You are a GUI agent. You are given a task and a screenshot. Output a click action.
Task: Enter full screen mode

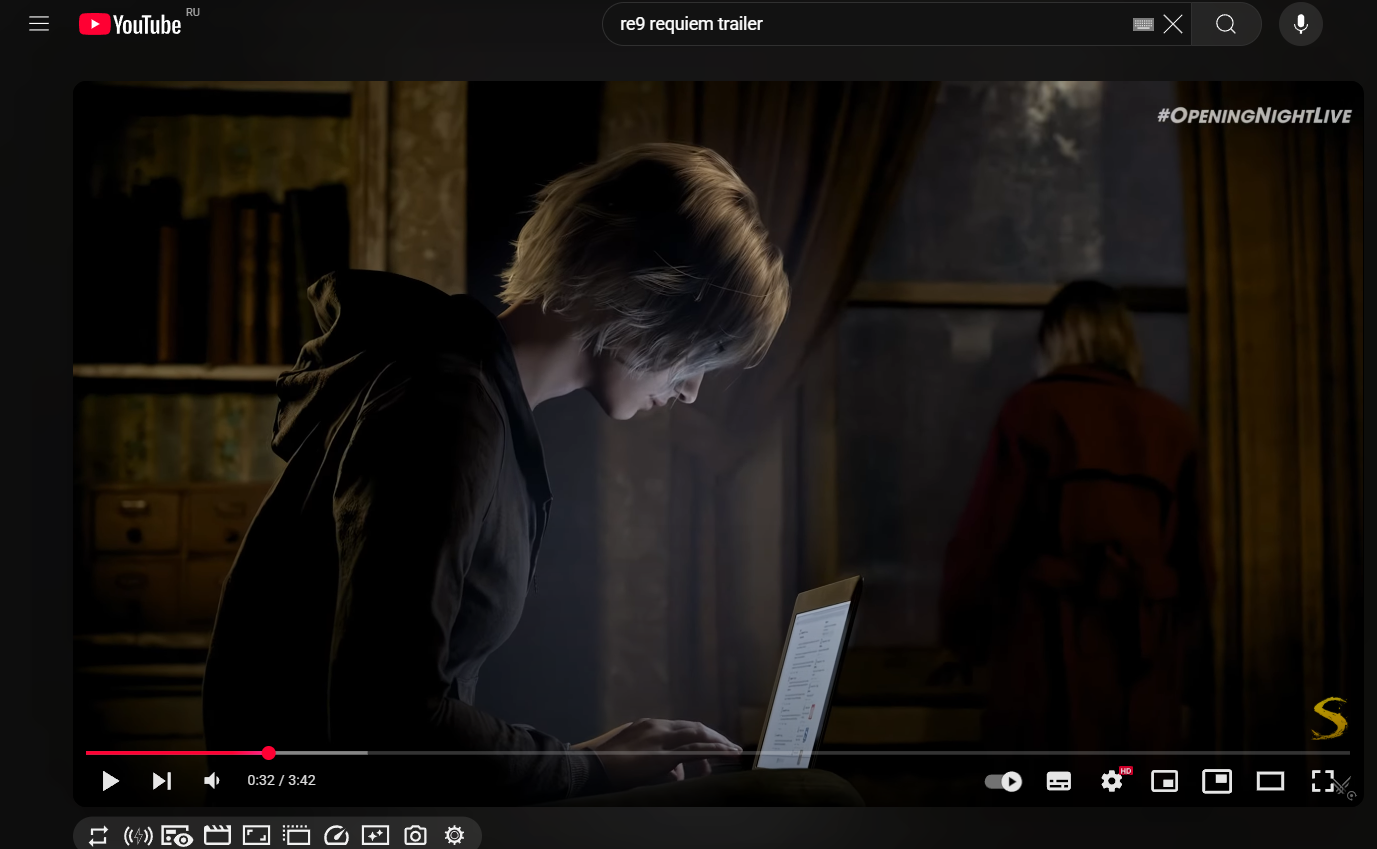click(1322, 781)
